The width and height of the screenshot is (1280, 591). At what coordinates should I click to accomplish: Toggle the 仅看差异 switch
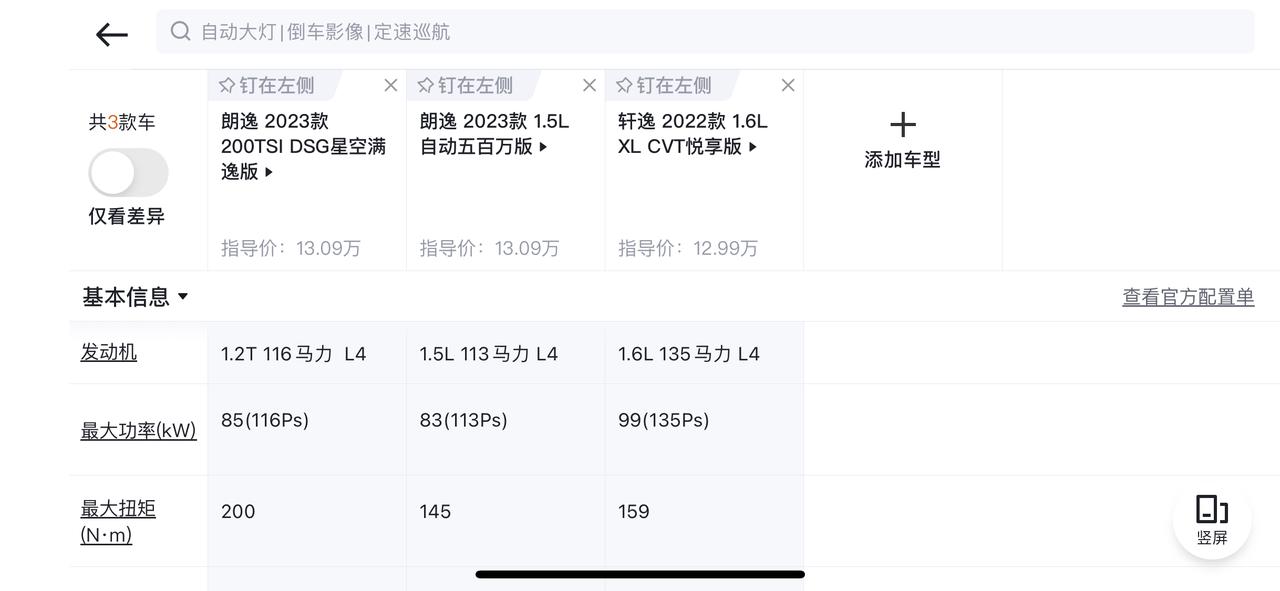128,173
